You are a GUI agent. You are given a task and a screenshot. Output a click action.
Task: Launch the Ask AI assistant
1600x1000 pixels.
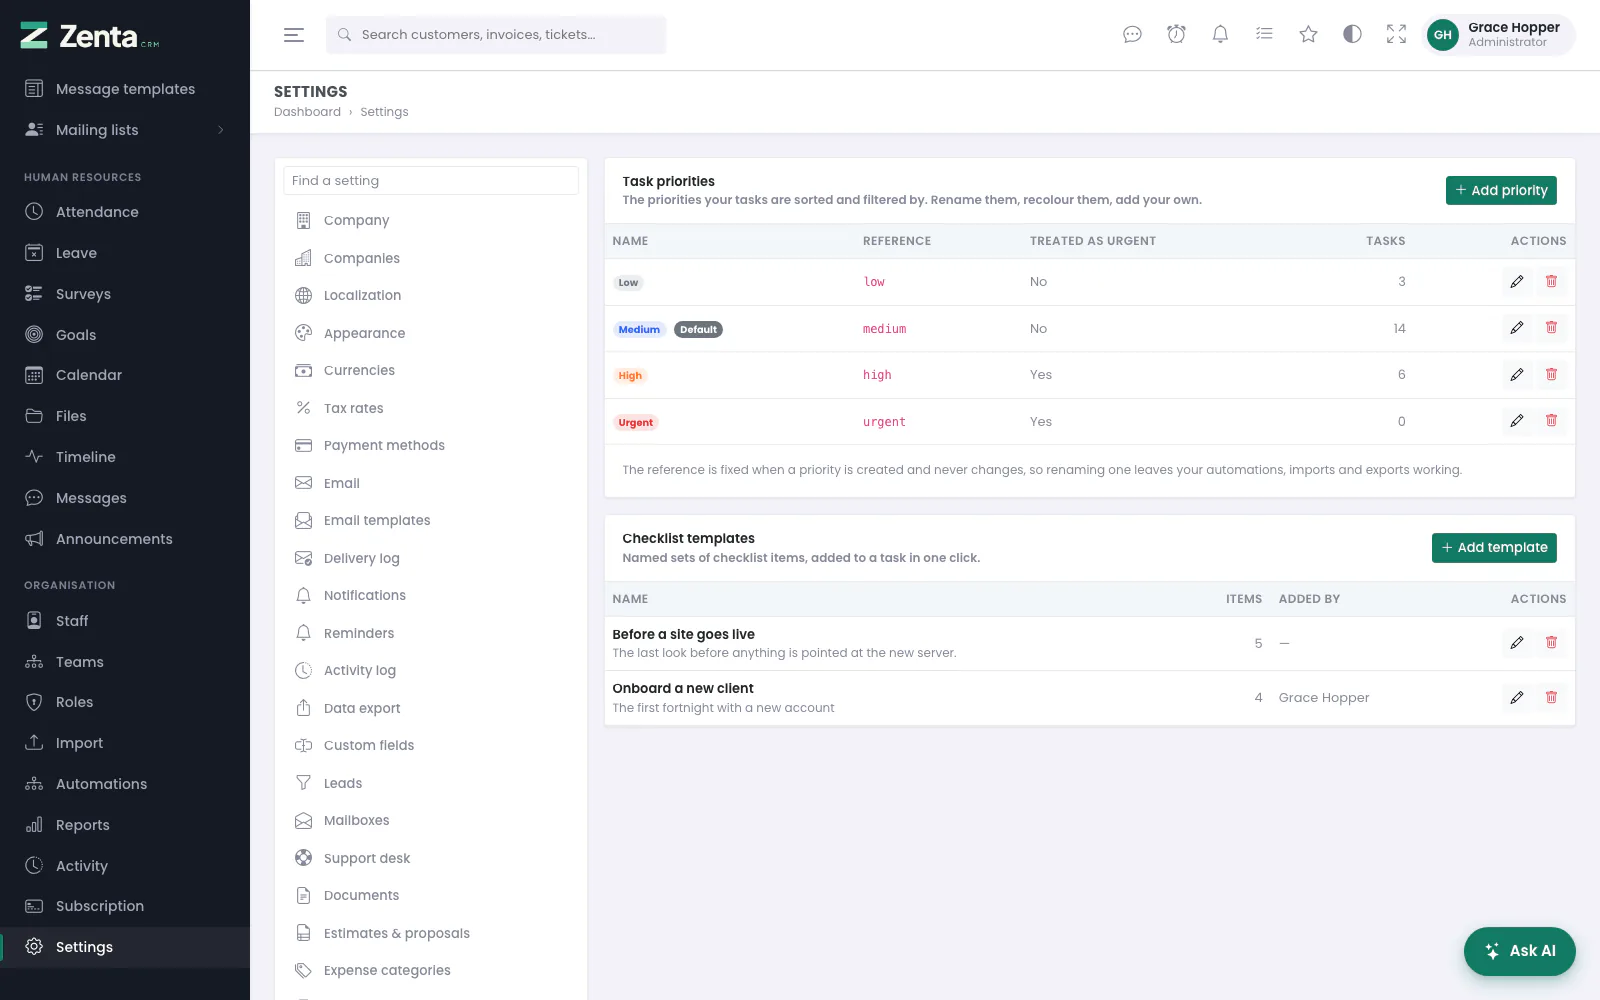[x=1519, y=951]
